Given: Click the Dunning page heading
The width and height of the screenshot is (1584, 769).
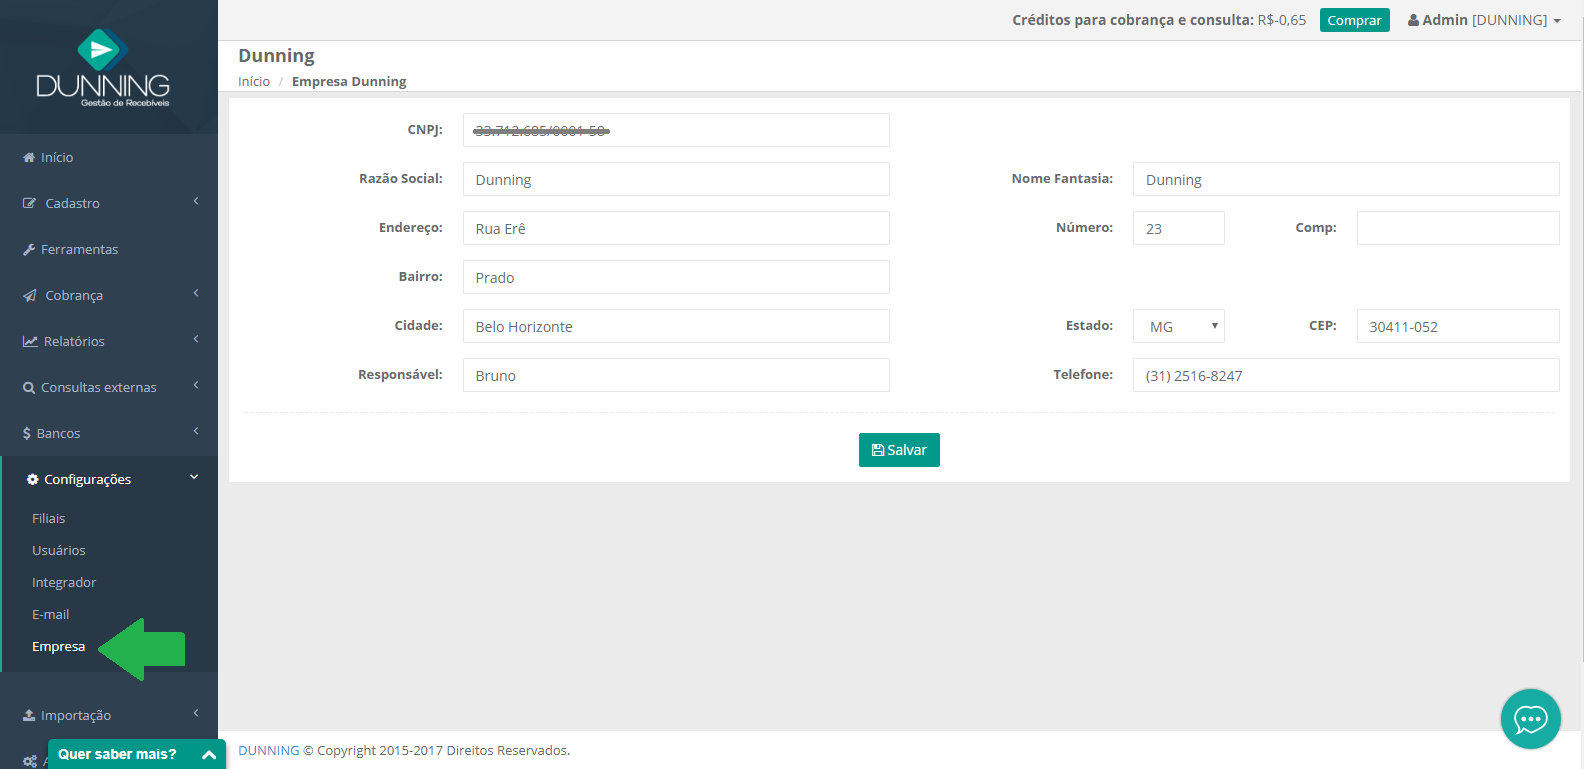Looking at the screenshot, I should [276, 56].
